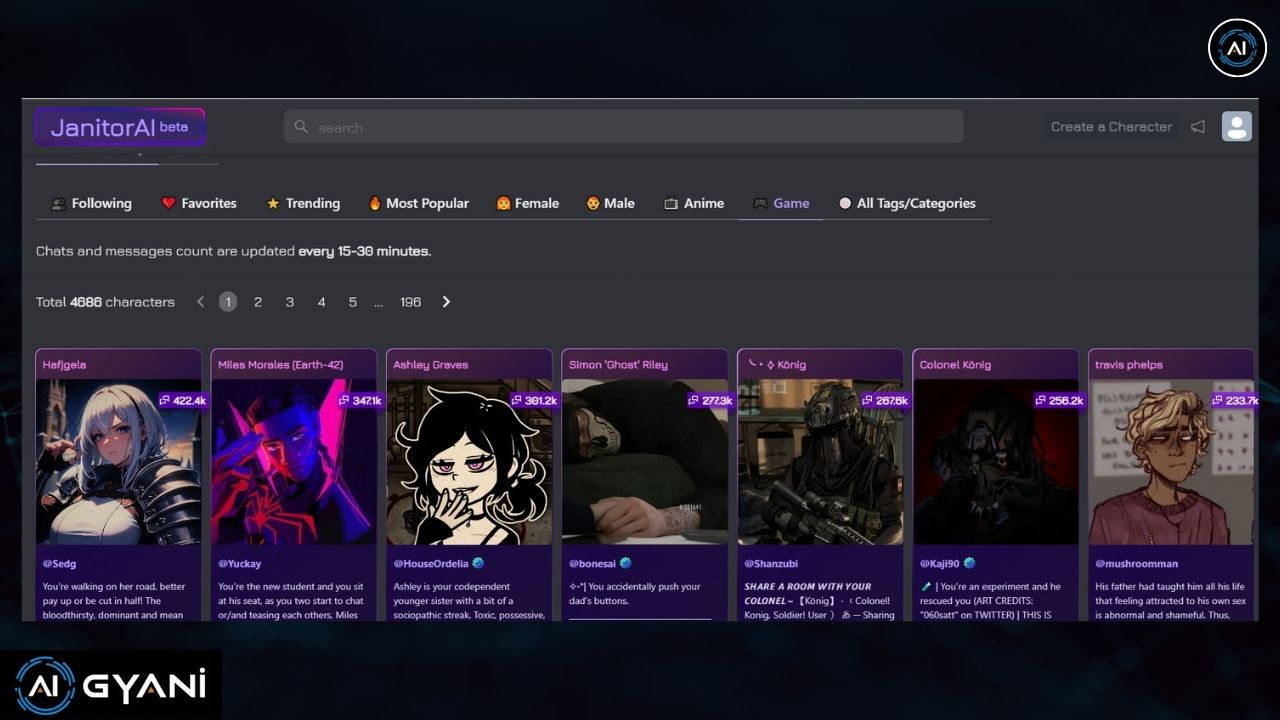Click the Simon 'Ghost' Riley title
This screenshot has height=720, width=1280.
(619, 365)
